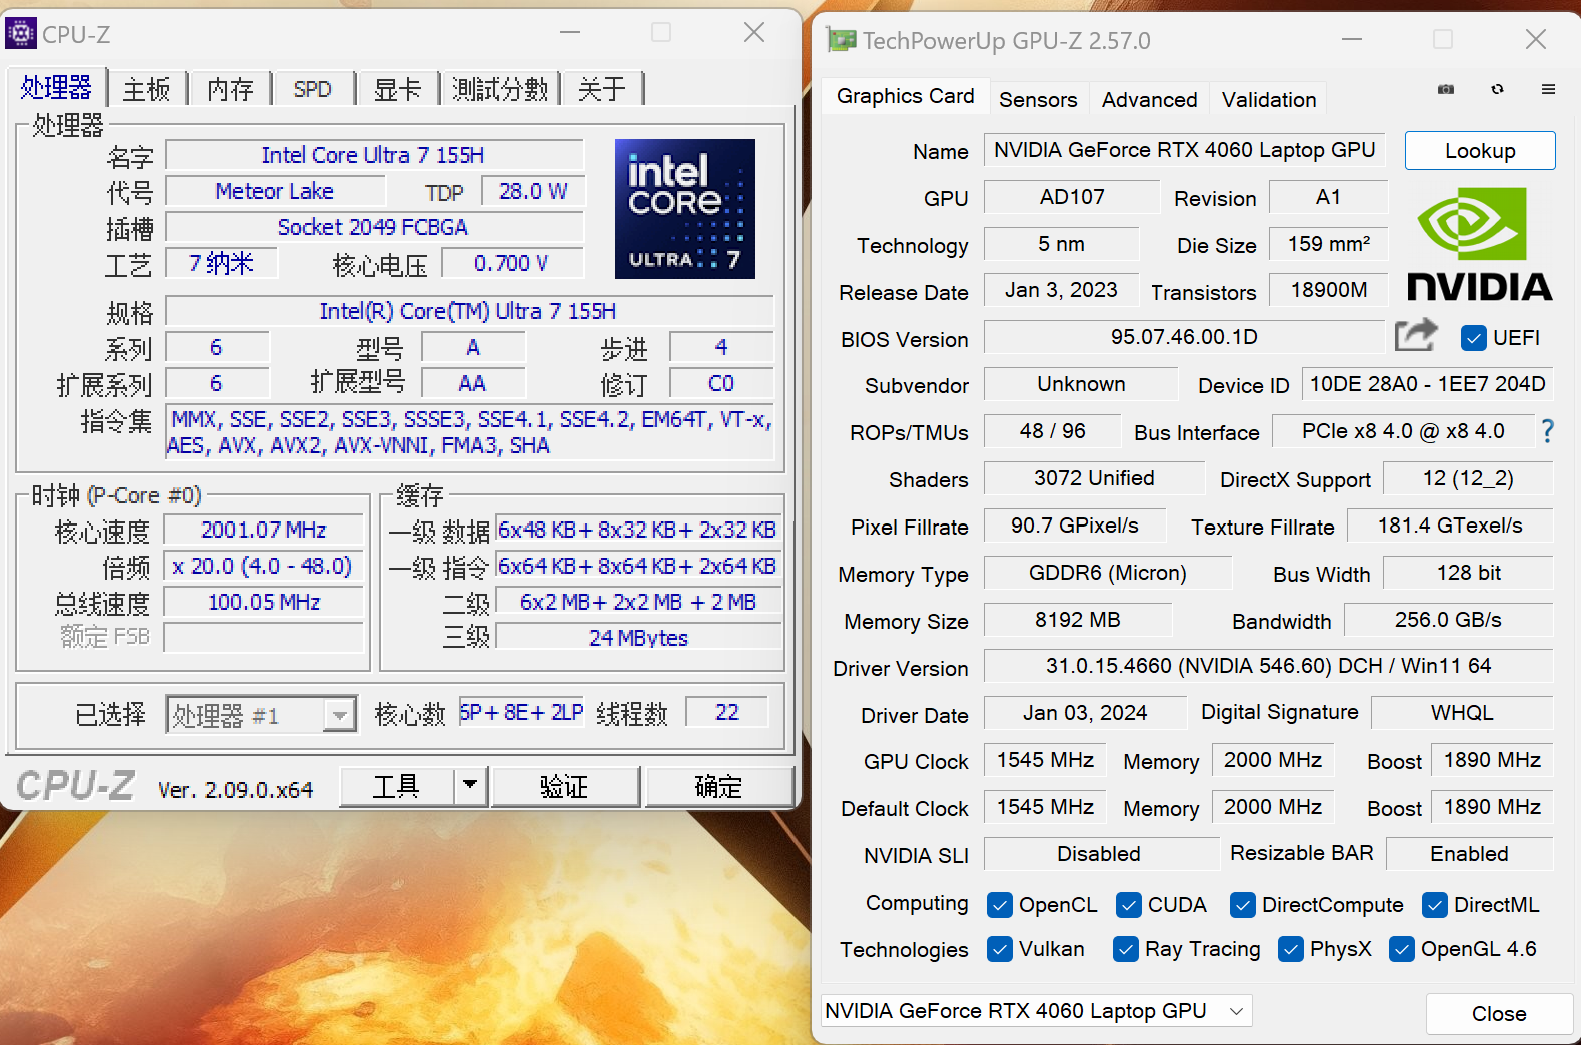Click the GPU Name field
This screenshot has height=1046, width=1582.
[1184, 150]
